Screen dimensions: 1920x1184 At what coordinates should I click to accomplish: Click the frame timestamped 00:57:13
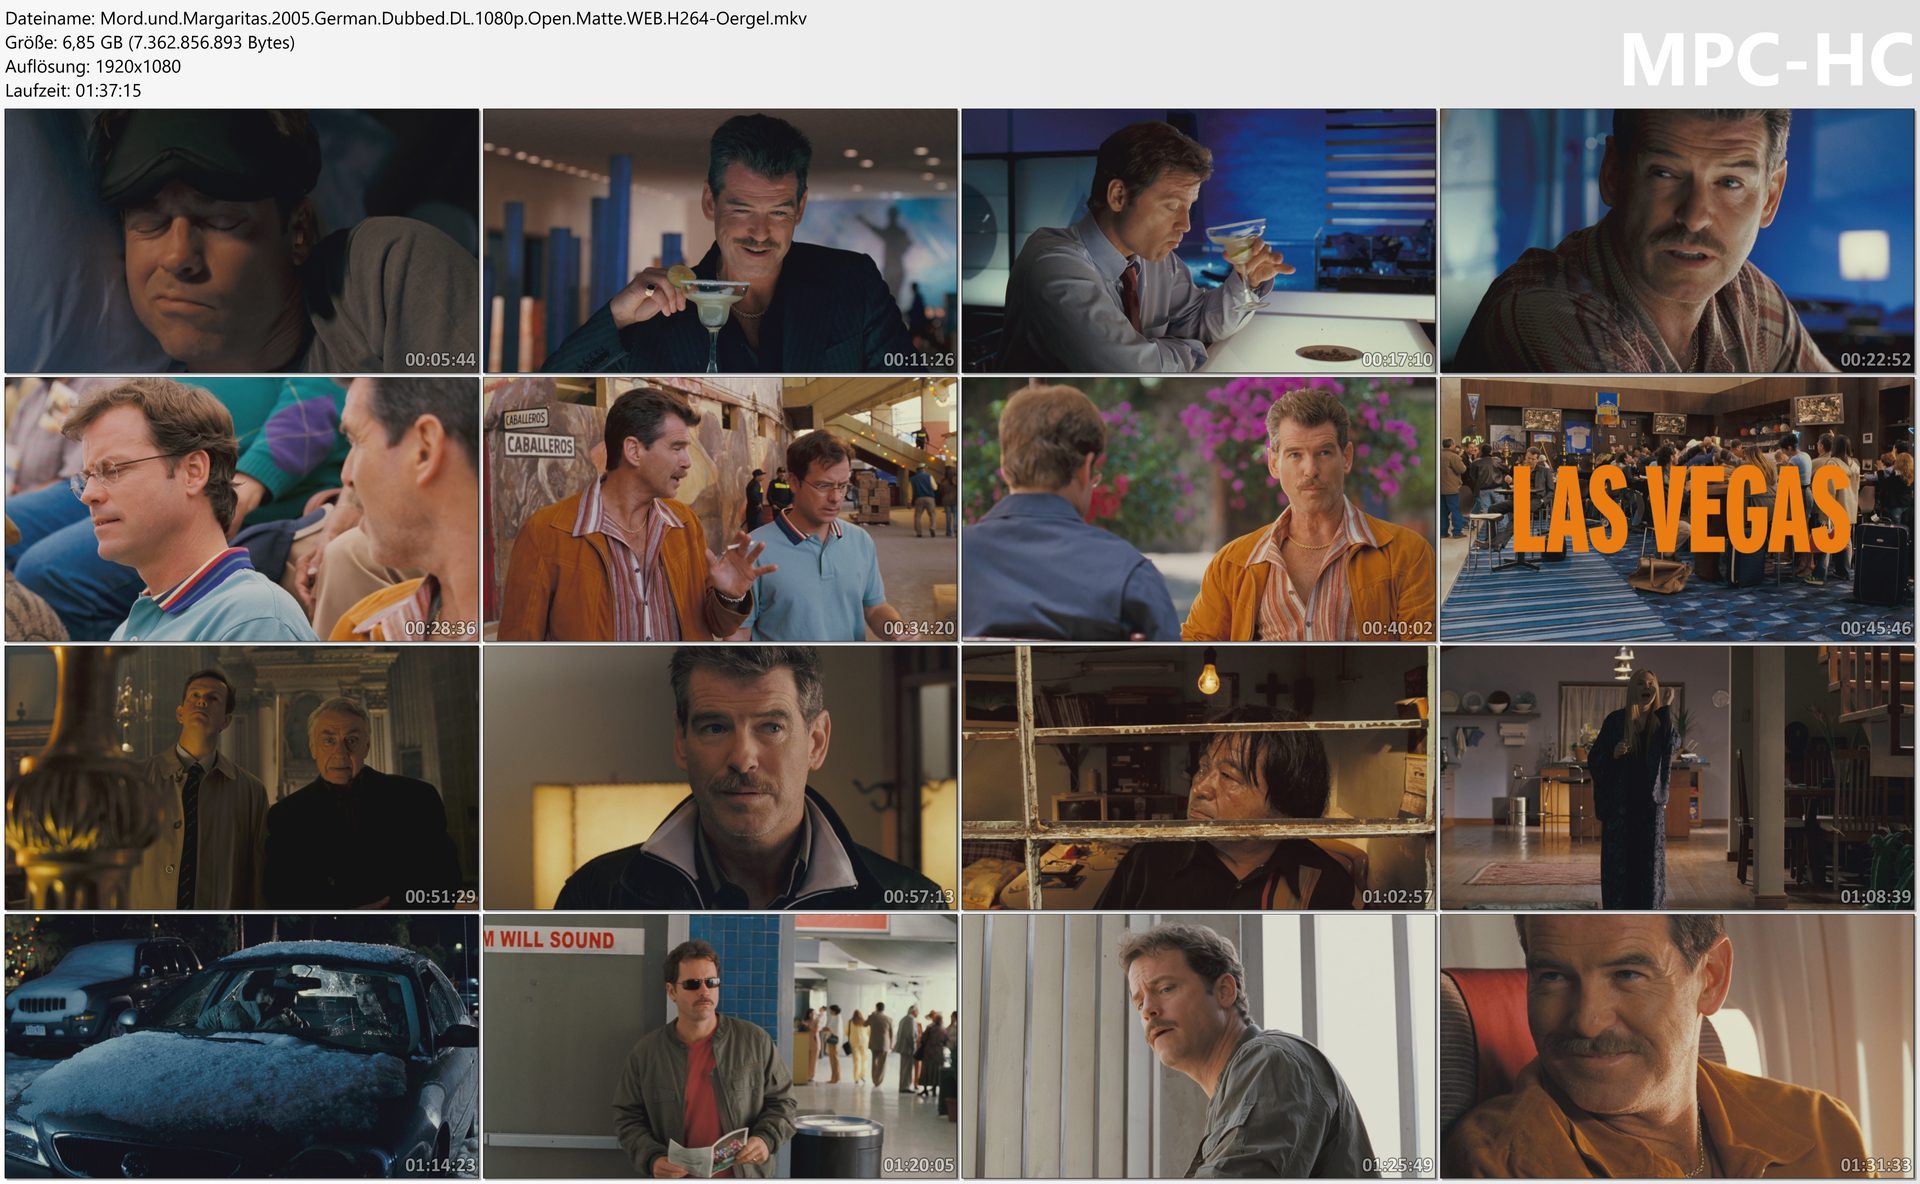[720, 777]
